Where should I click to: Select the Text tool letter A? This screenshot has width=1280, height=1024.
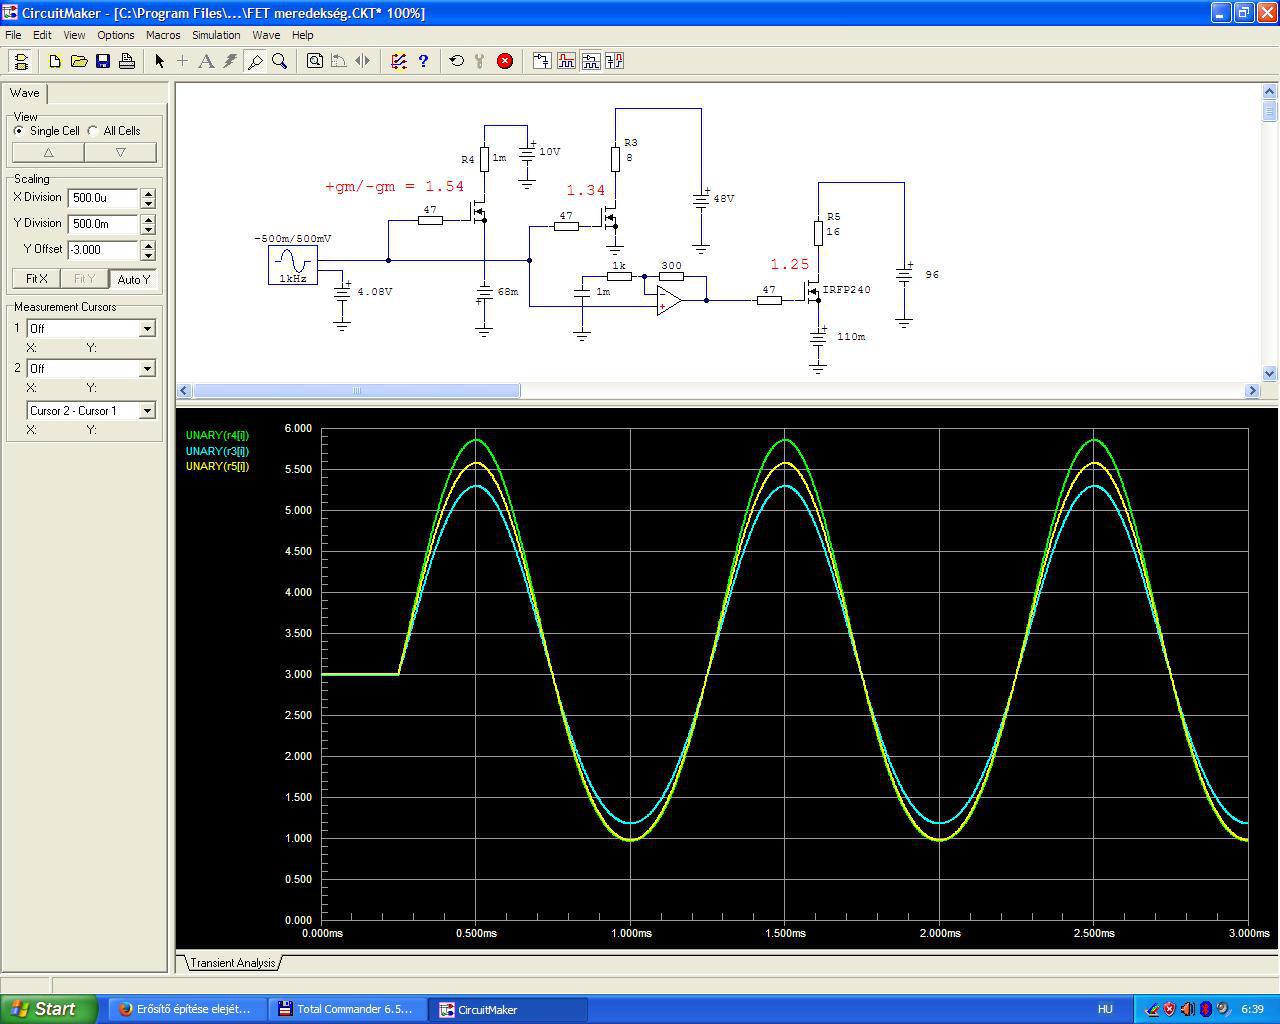[x=206, y=61]
